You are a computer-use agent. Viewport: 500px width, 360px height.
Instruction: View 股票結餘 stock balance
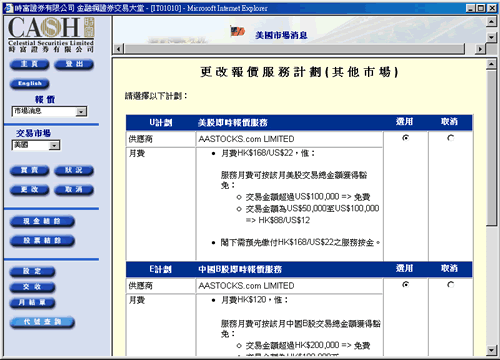click(42, 241)
